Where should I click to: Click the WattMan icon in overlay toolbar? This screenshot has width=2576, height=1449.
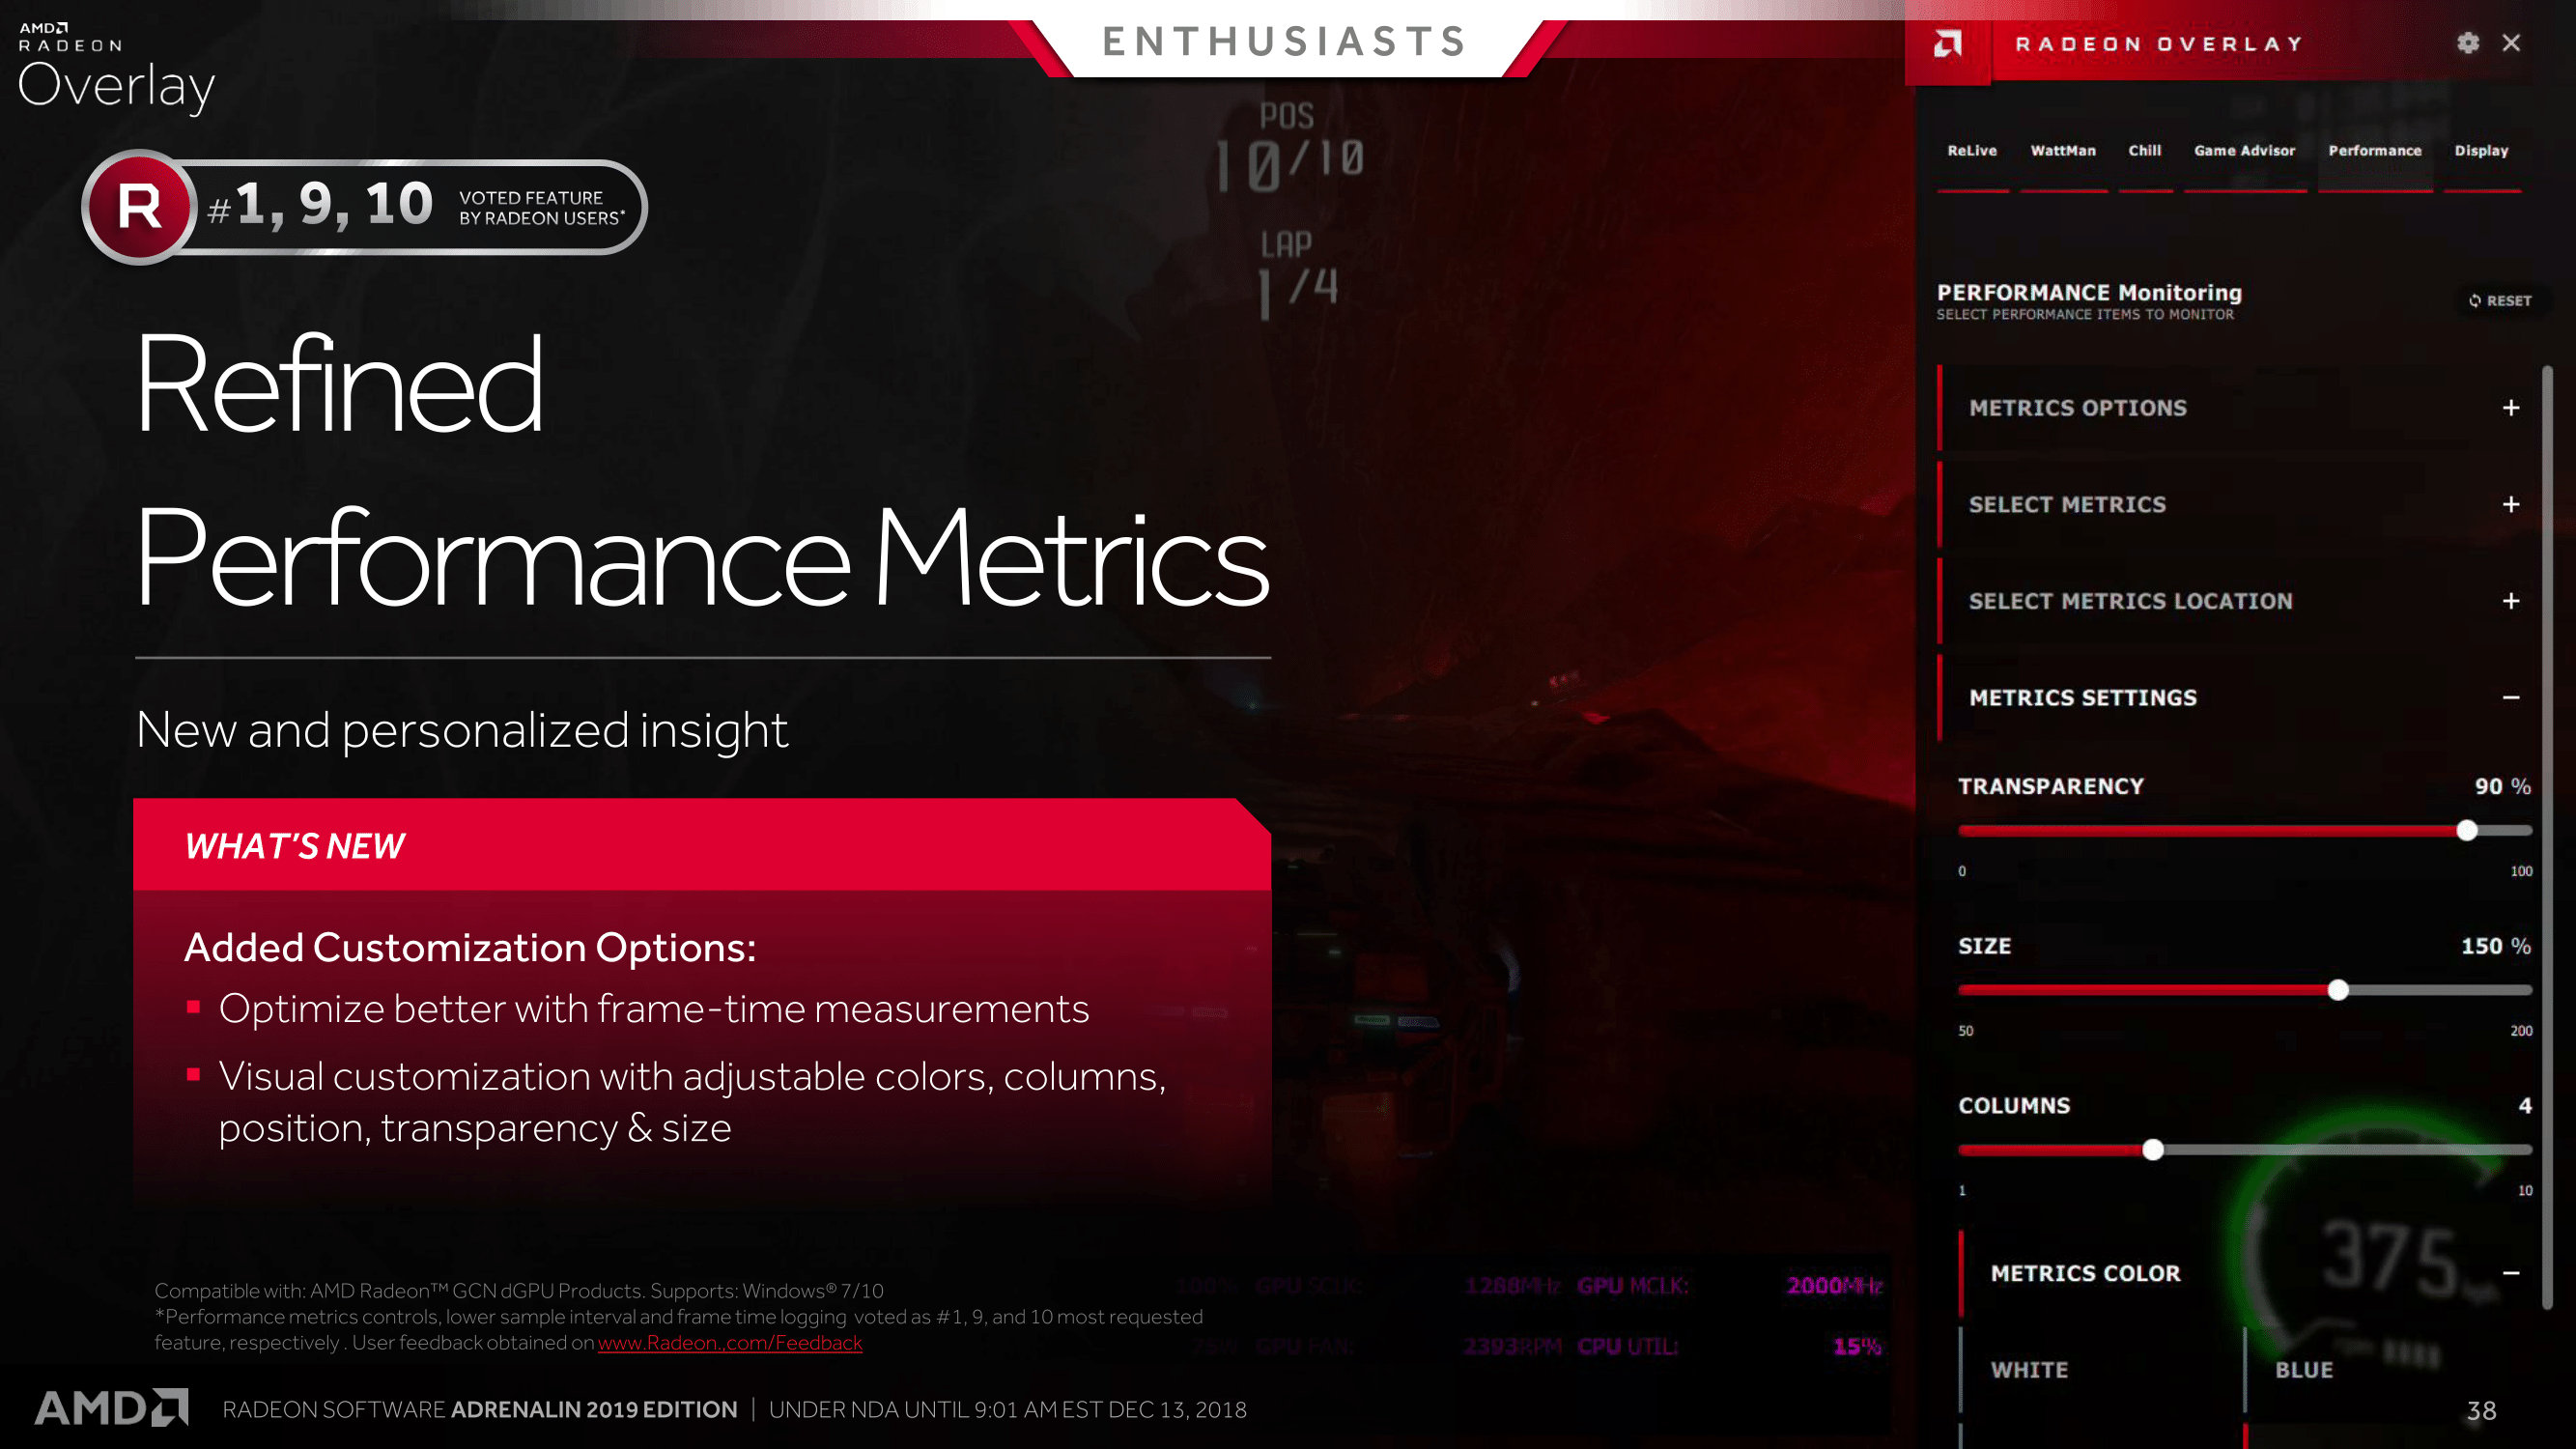[2063, 151]
